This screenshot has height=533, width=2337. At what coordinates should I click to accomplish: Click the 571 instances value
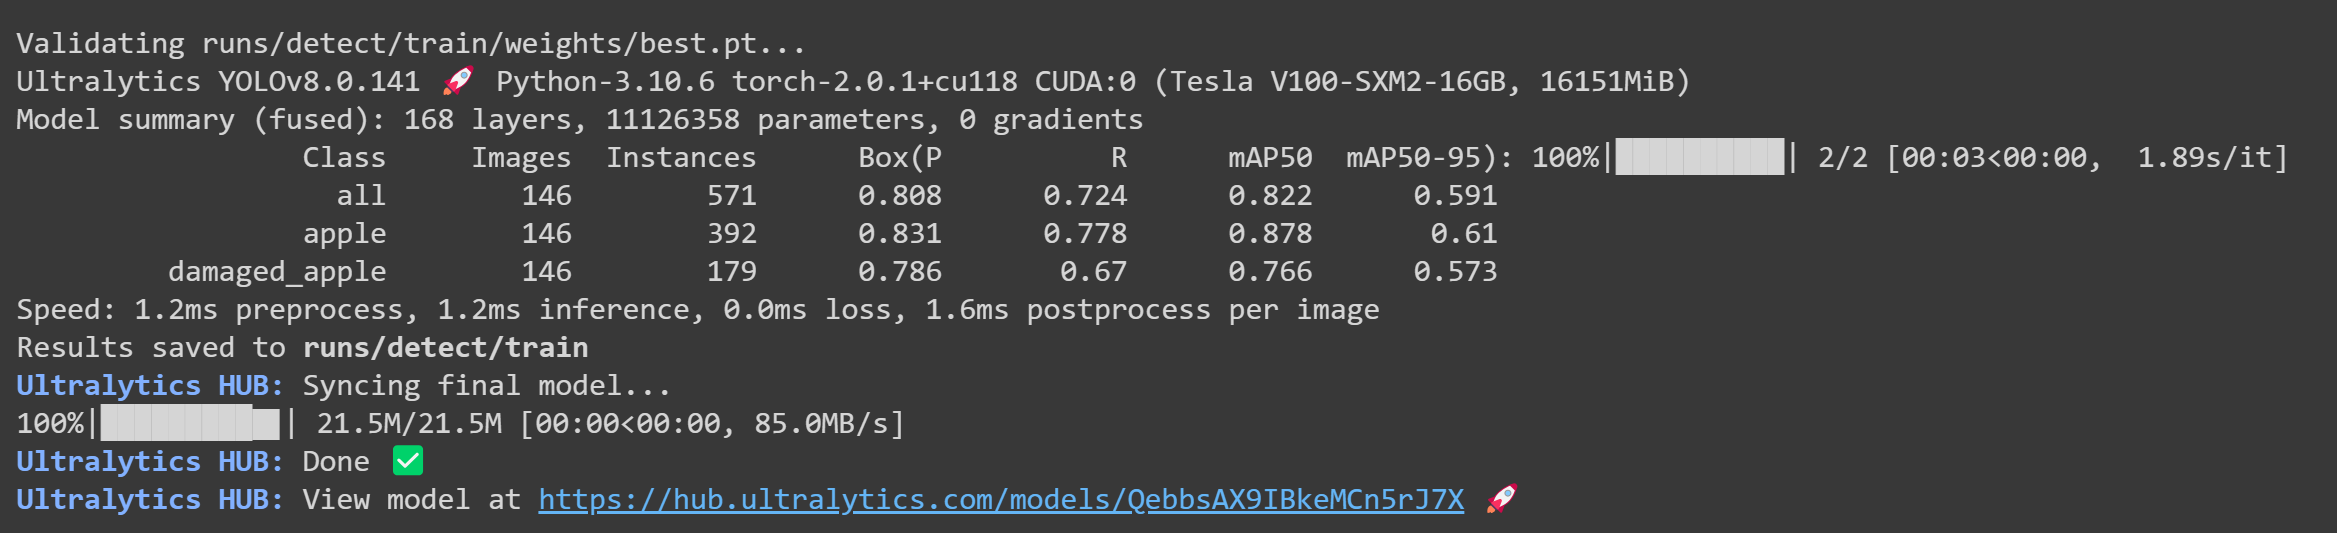[x=731, y=195]
